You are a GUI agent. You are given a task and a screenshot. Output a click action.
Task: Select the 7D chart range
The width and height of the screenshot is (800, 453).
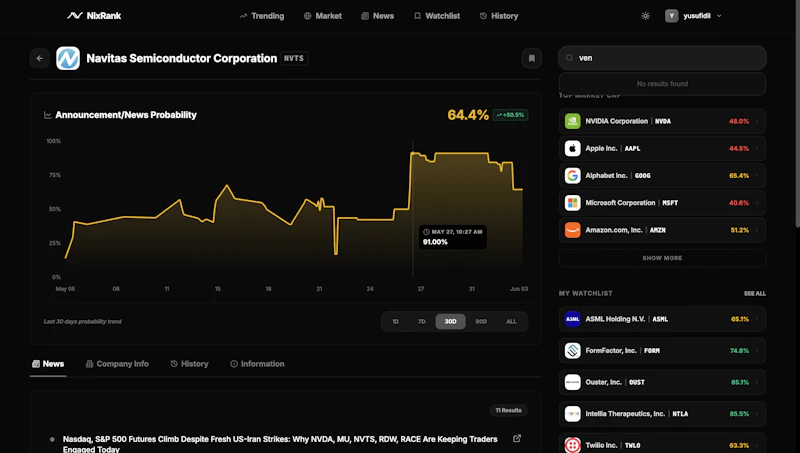tap(421, 321)
